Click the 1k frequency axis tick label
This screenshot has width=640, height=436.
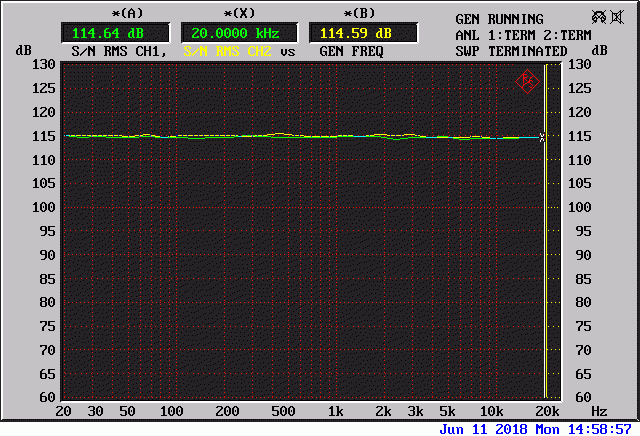click(336, 411)
